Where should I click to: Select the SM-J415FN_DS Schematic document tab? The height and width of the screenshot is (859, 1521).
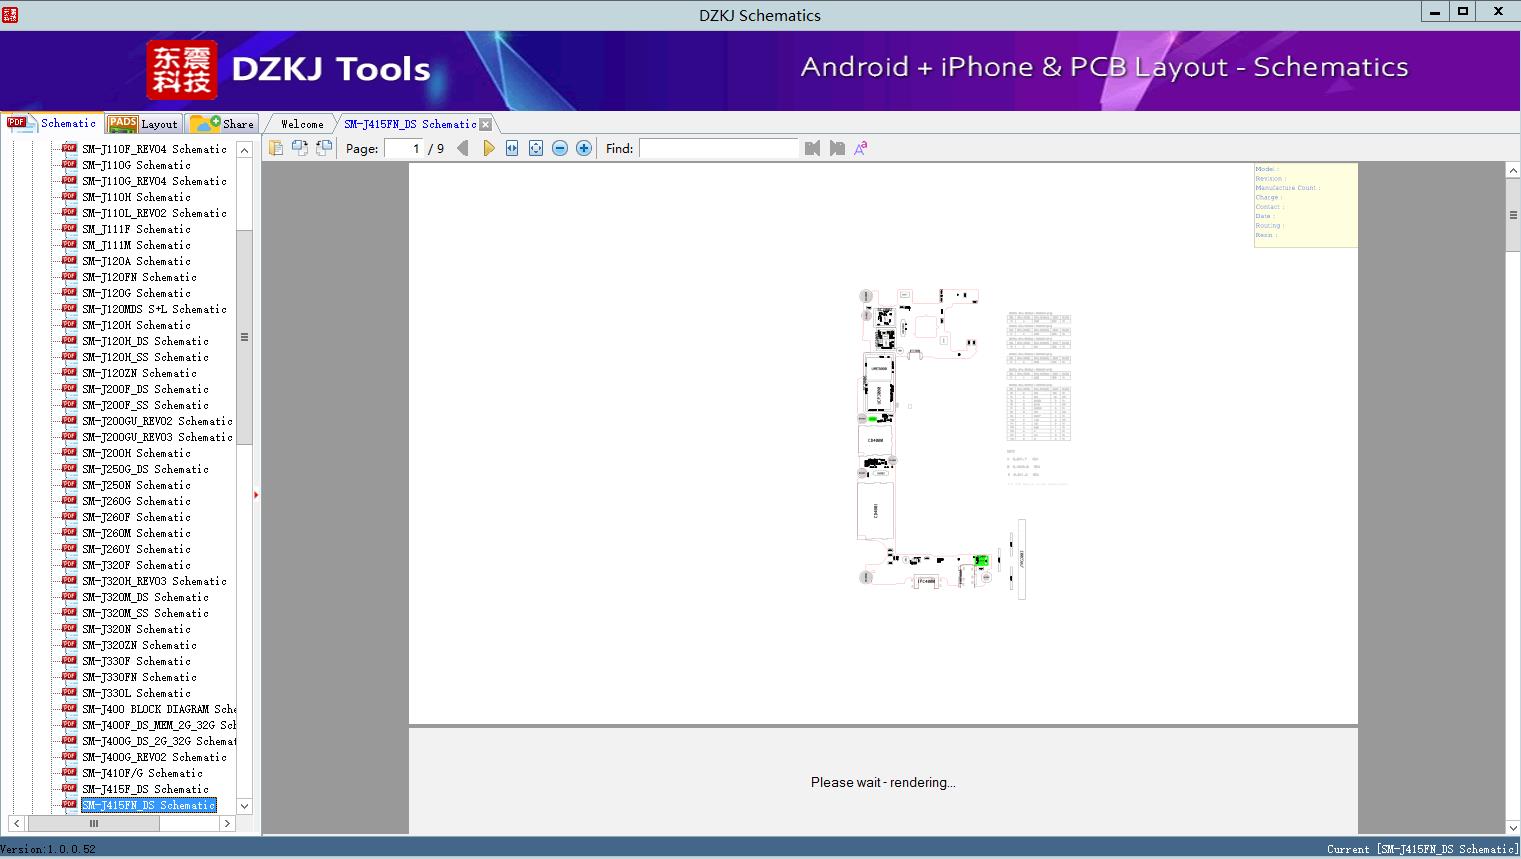point(410,124)
